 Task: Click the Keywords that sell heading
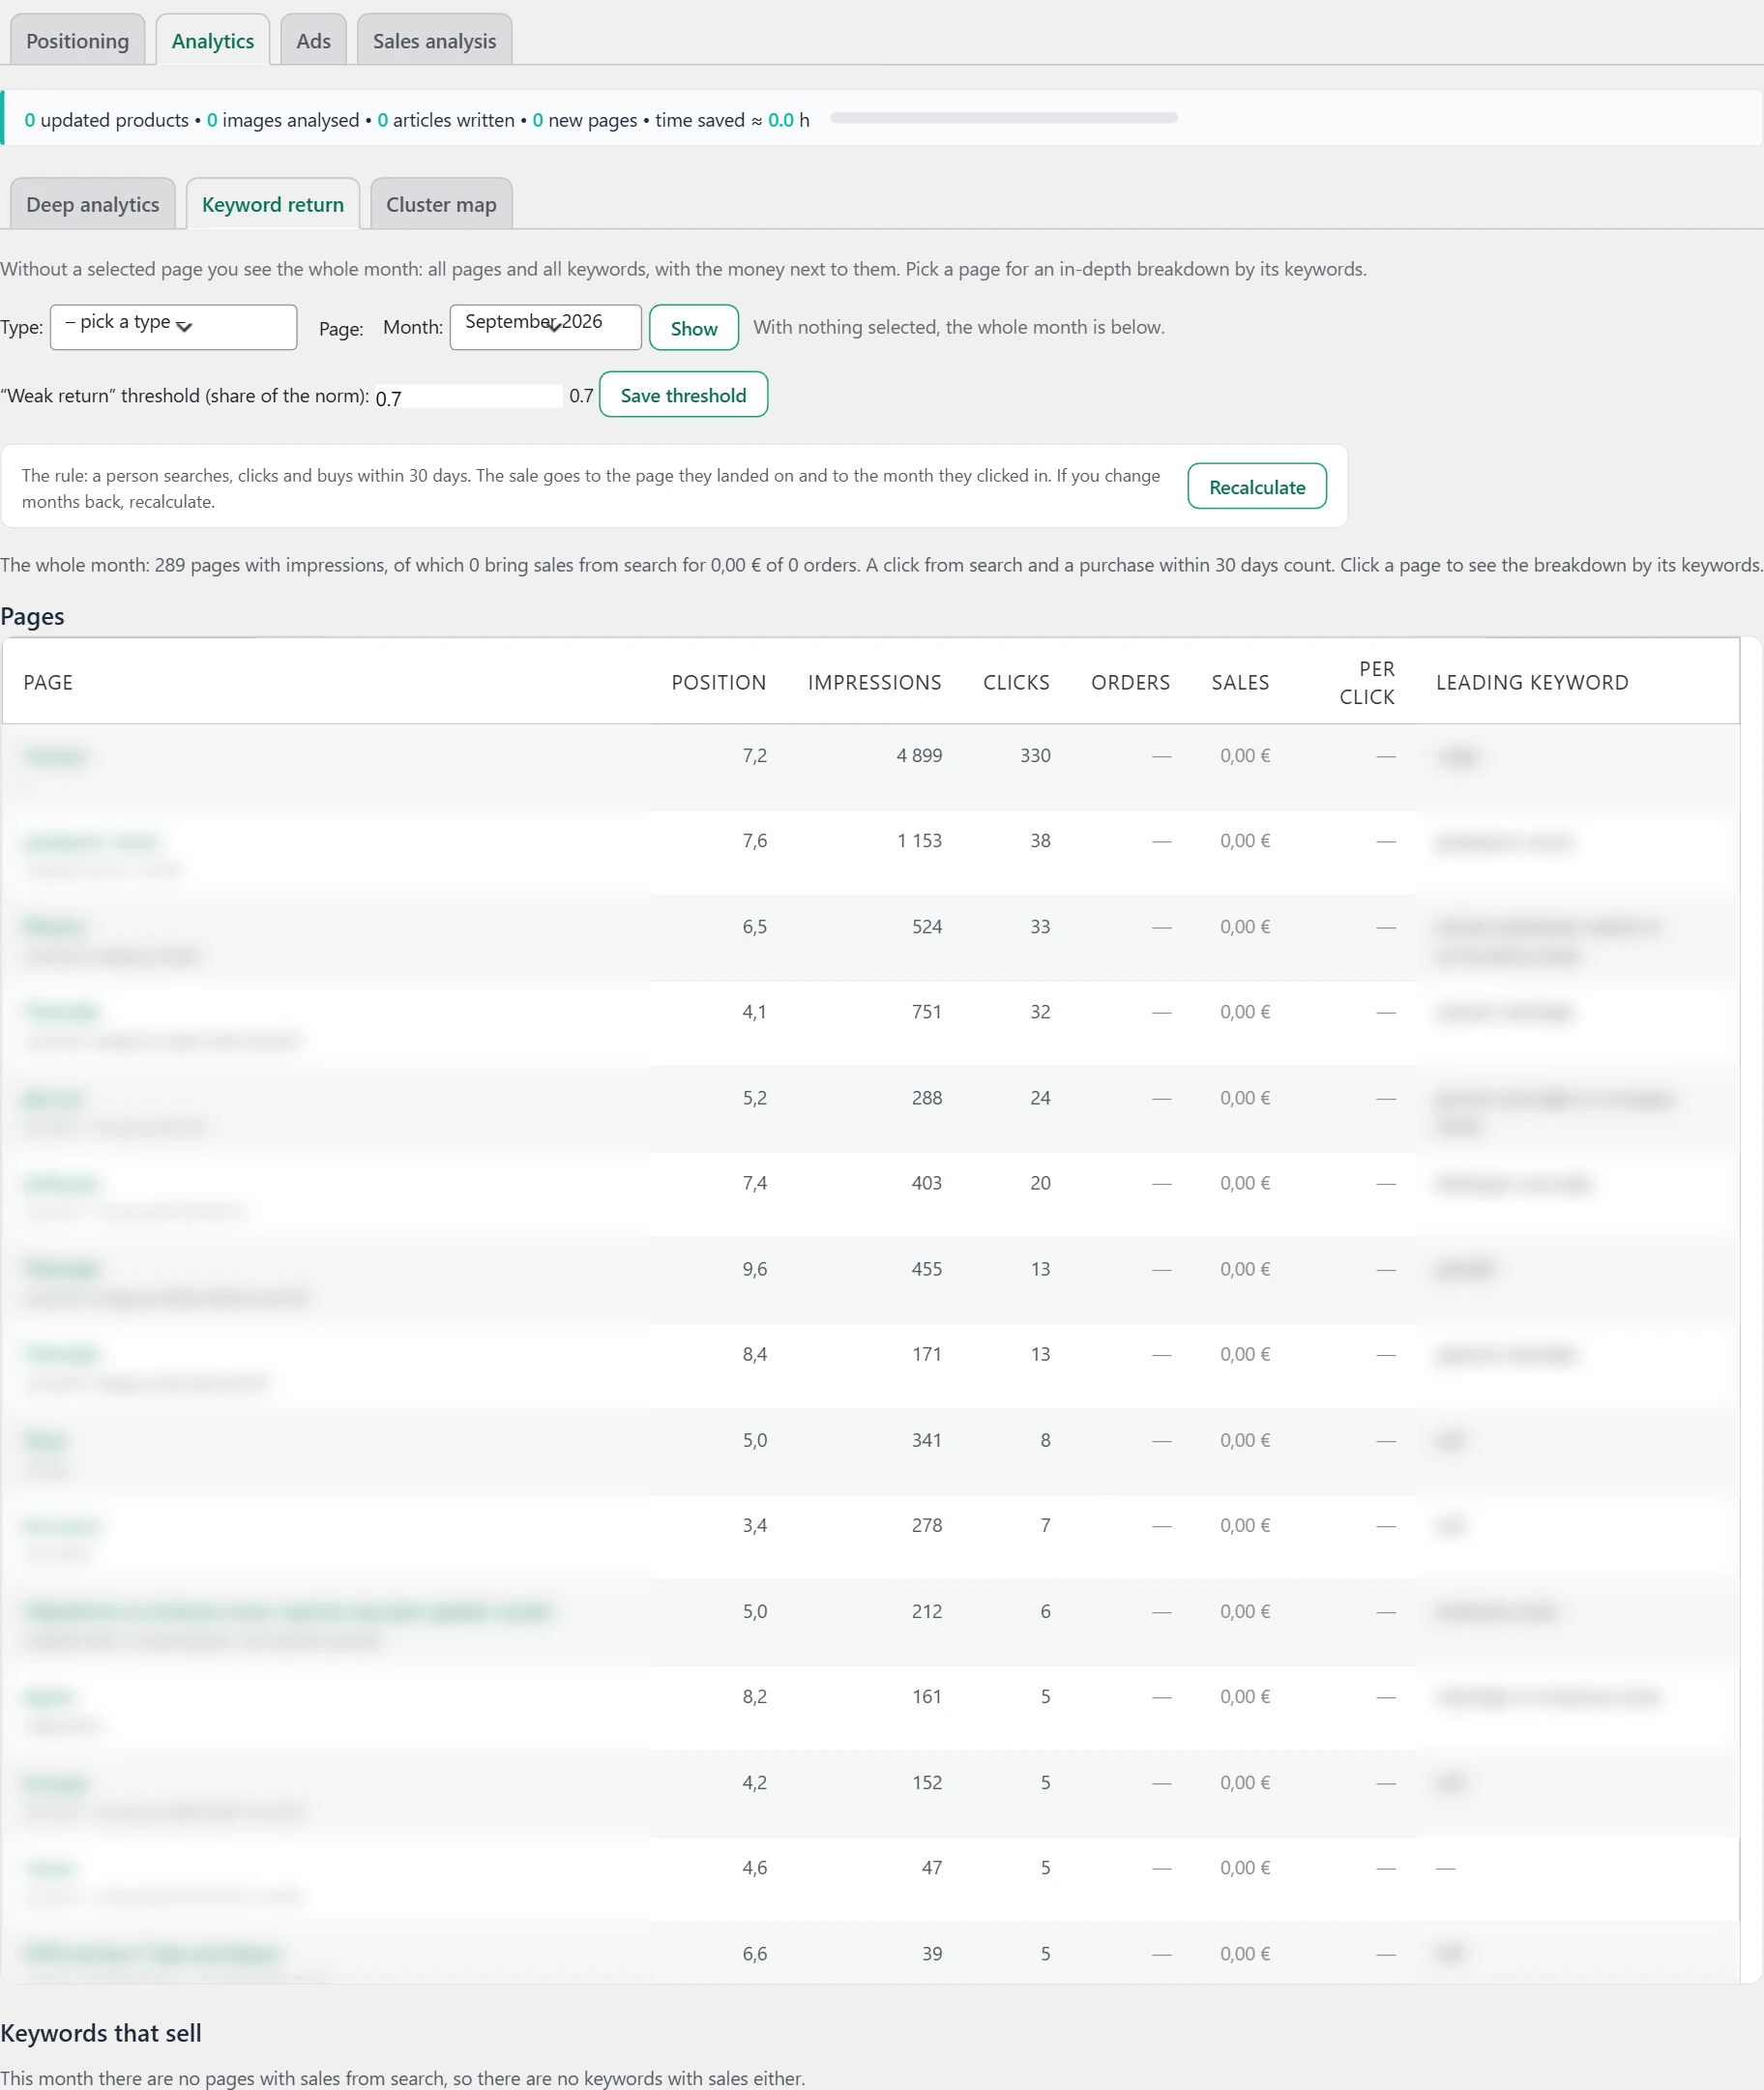(101, 2032)
